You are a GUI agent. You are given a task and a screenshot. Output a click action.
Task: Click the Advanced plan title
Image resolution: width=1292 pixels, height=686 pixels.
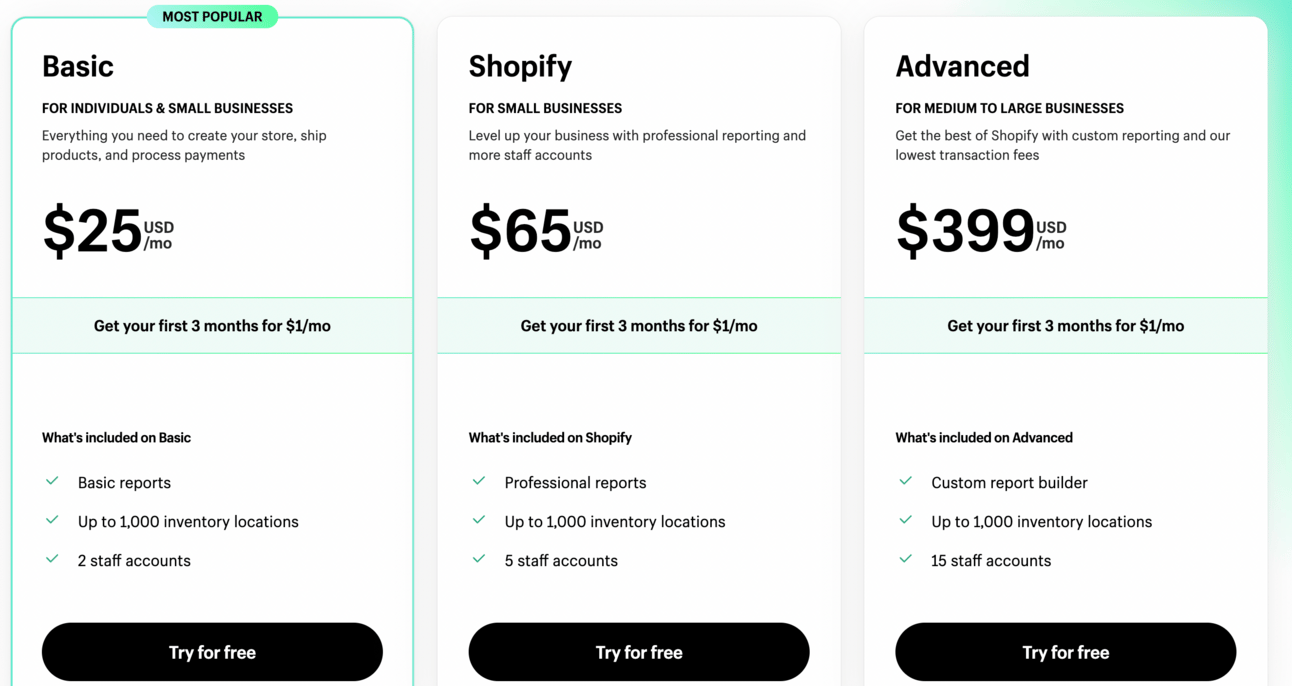pyautogui.click(x=962, y=66)
